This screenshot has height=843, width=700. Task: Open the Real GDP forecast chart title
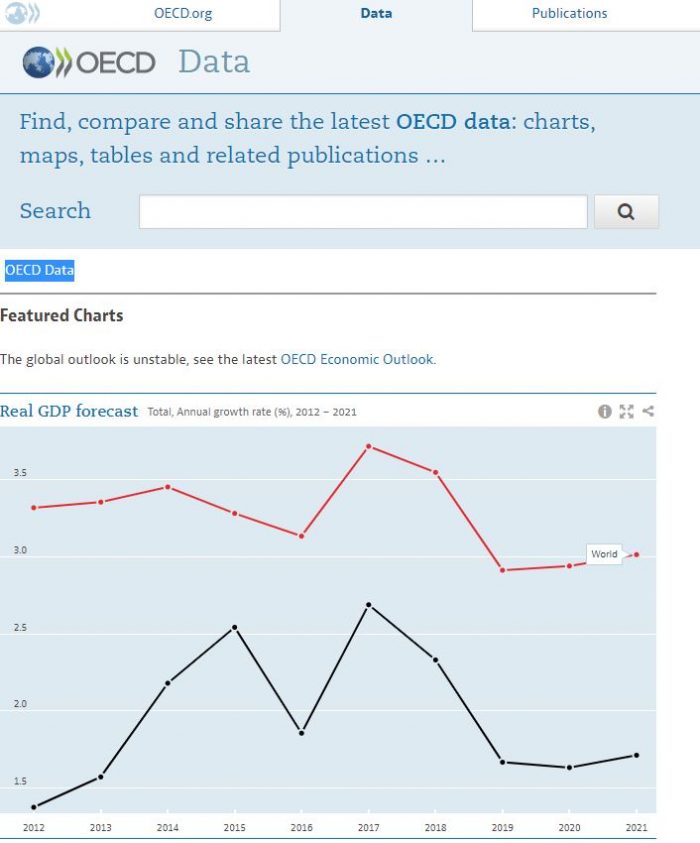tap(71, 411)
